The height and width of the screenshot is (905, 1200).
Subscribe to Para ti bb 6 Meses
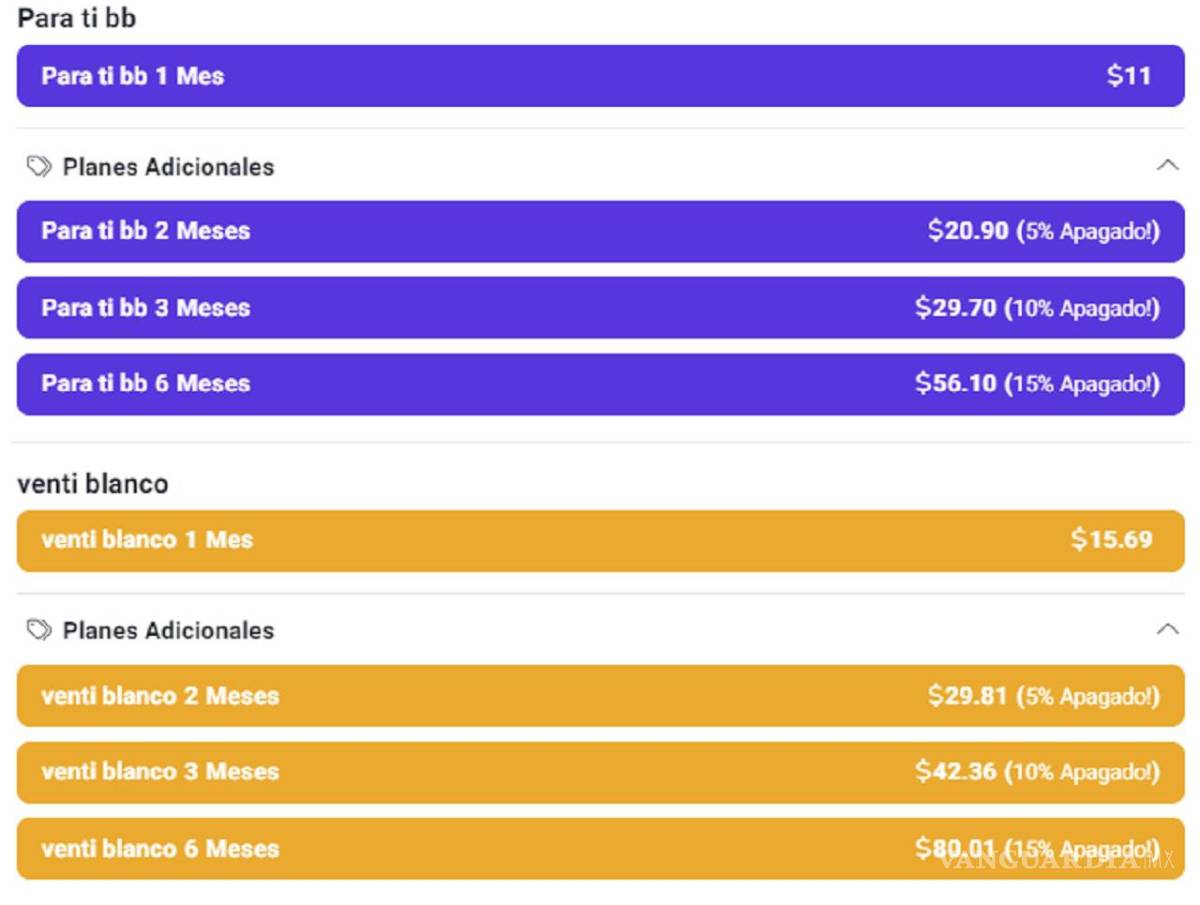click(600, 384)
